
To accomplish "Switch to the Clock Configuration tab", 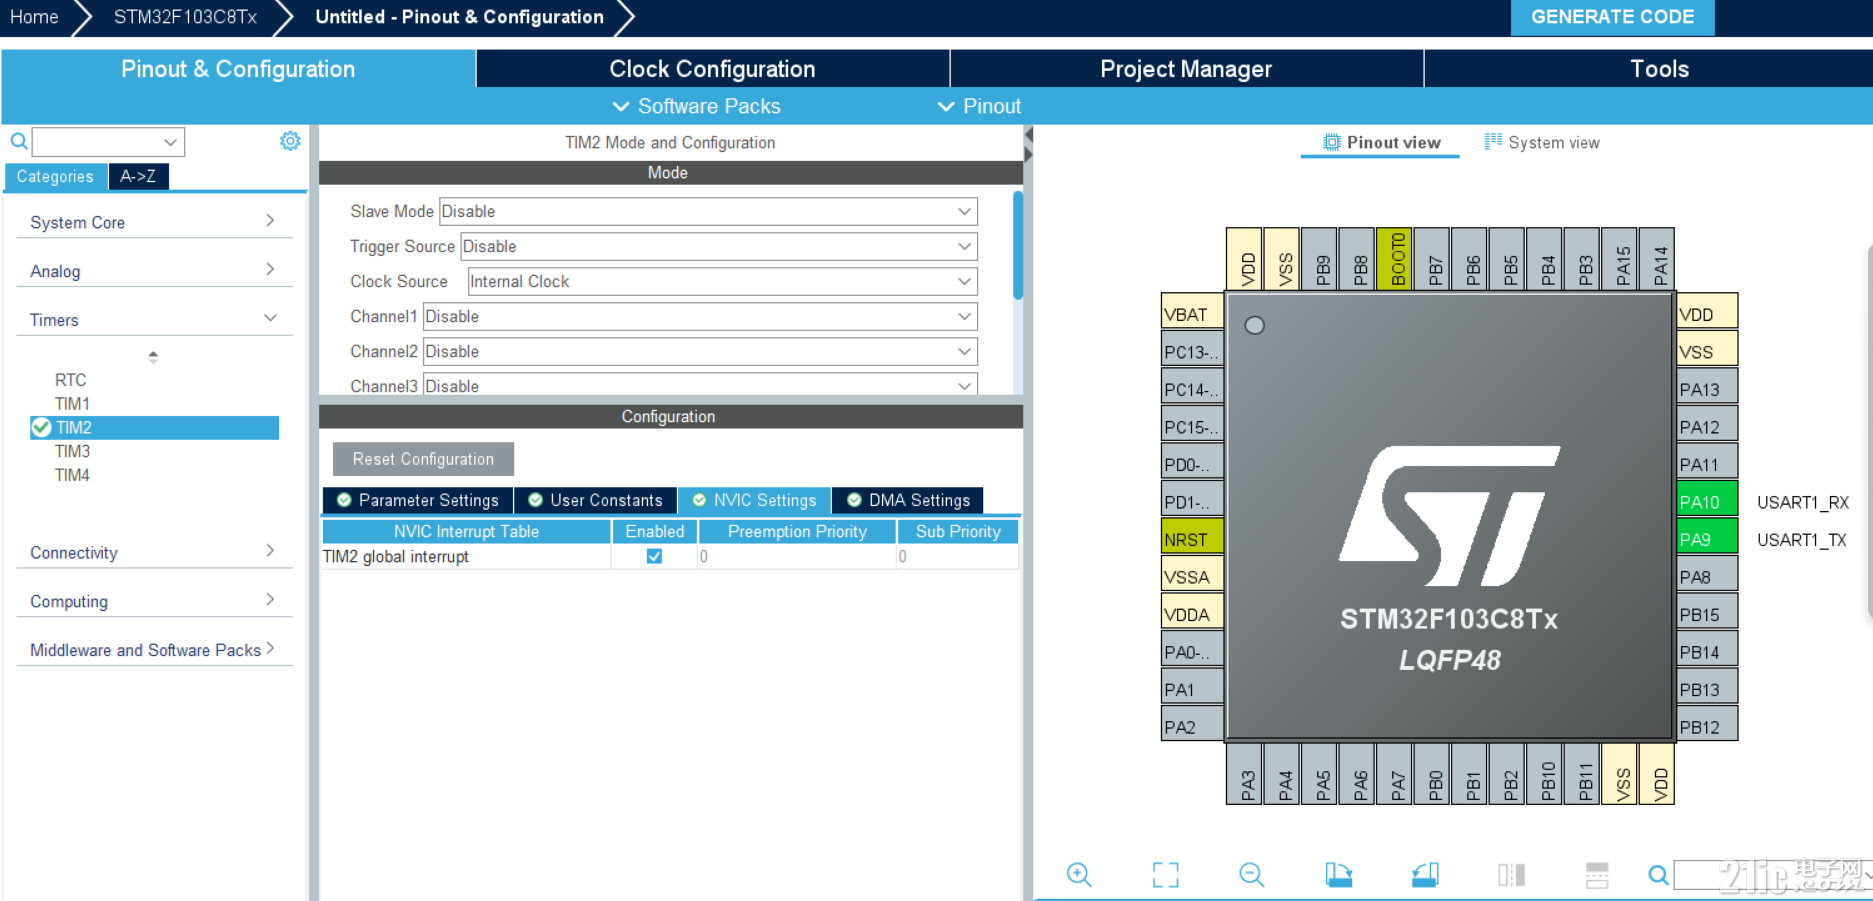I will pyautogui.click(x=712, y=69).
